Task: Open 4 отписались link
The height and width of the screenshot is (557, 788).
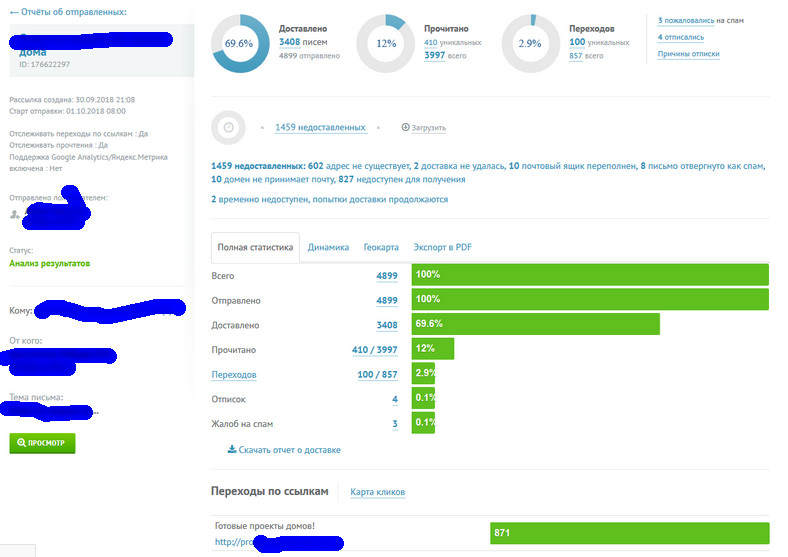Action: point(680,37)
